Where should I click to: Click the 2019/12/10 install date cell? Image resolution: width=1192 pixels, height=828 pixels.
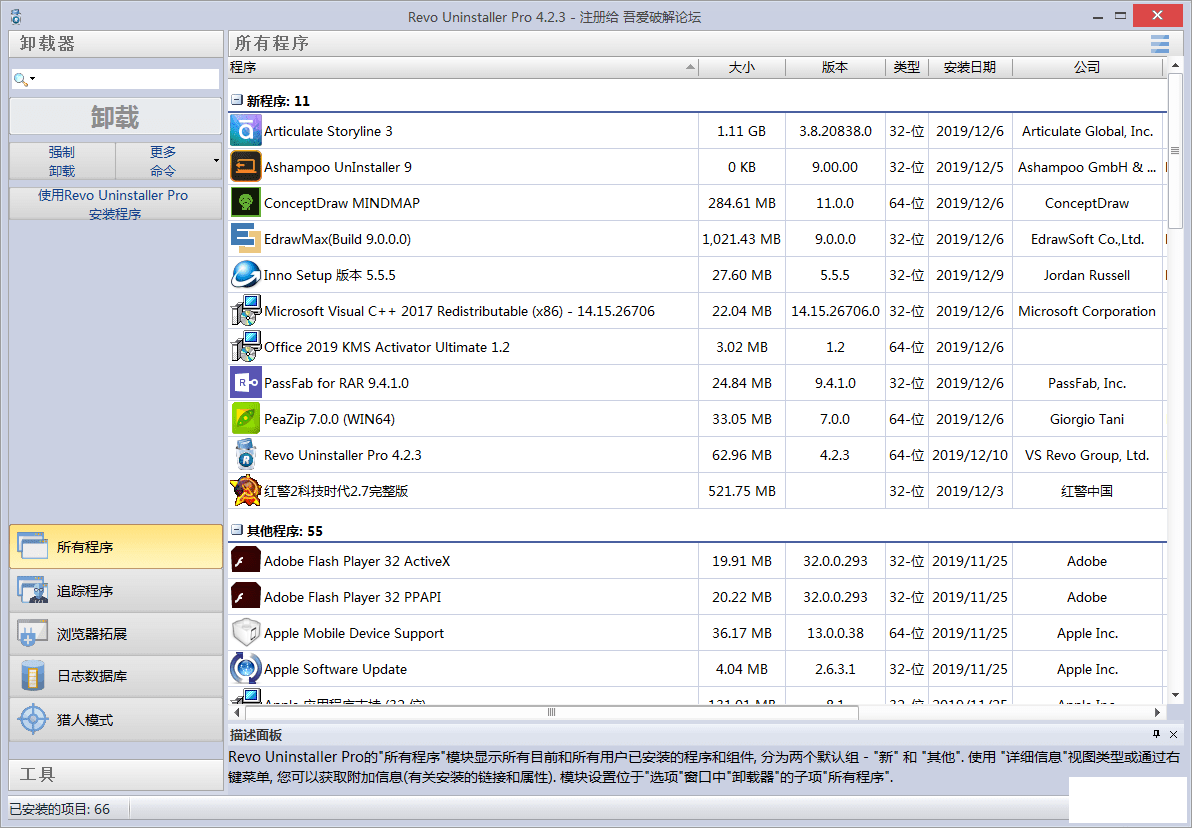tap(969, 455)
